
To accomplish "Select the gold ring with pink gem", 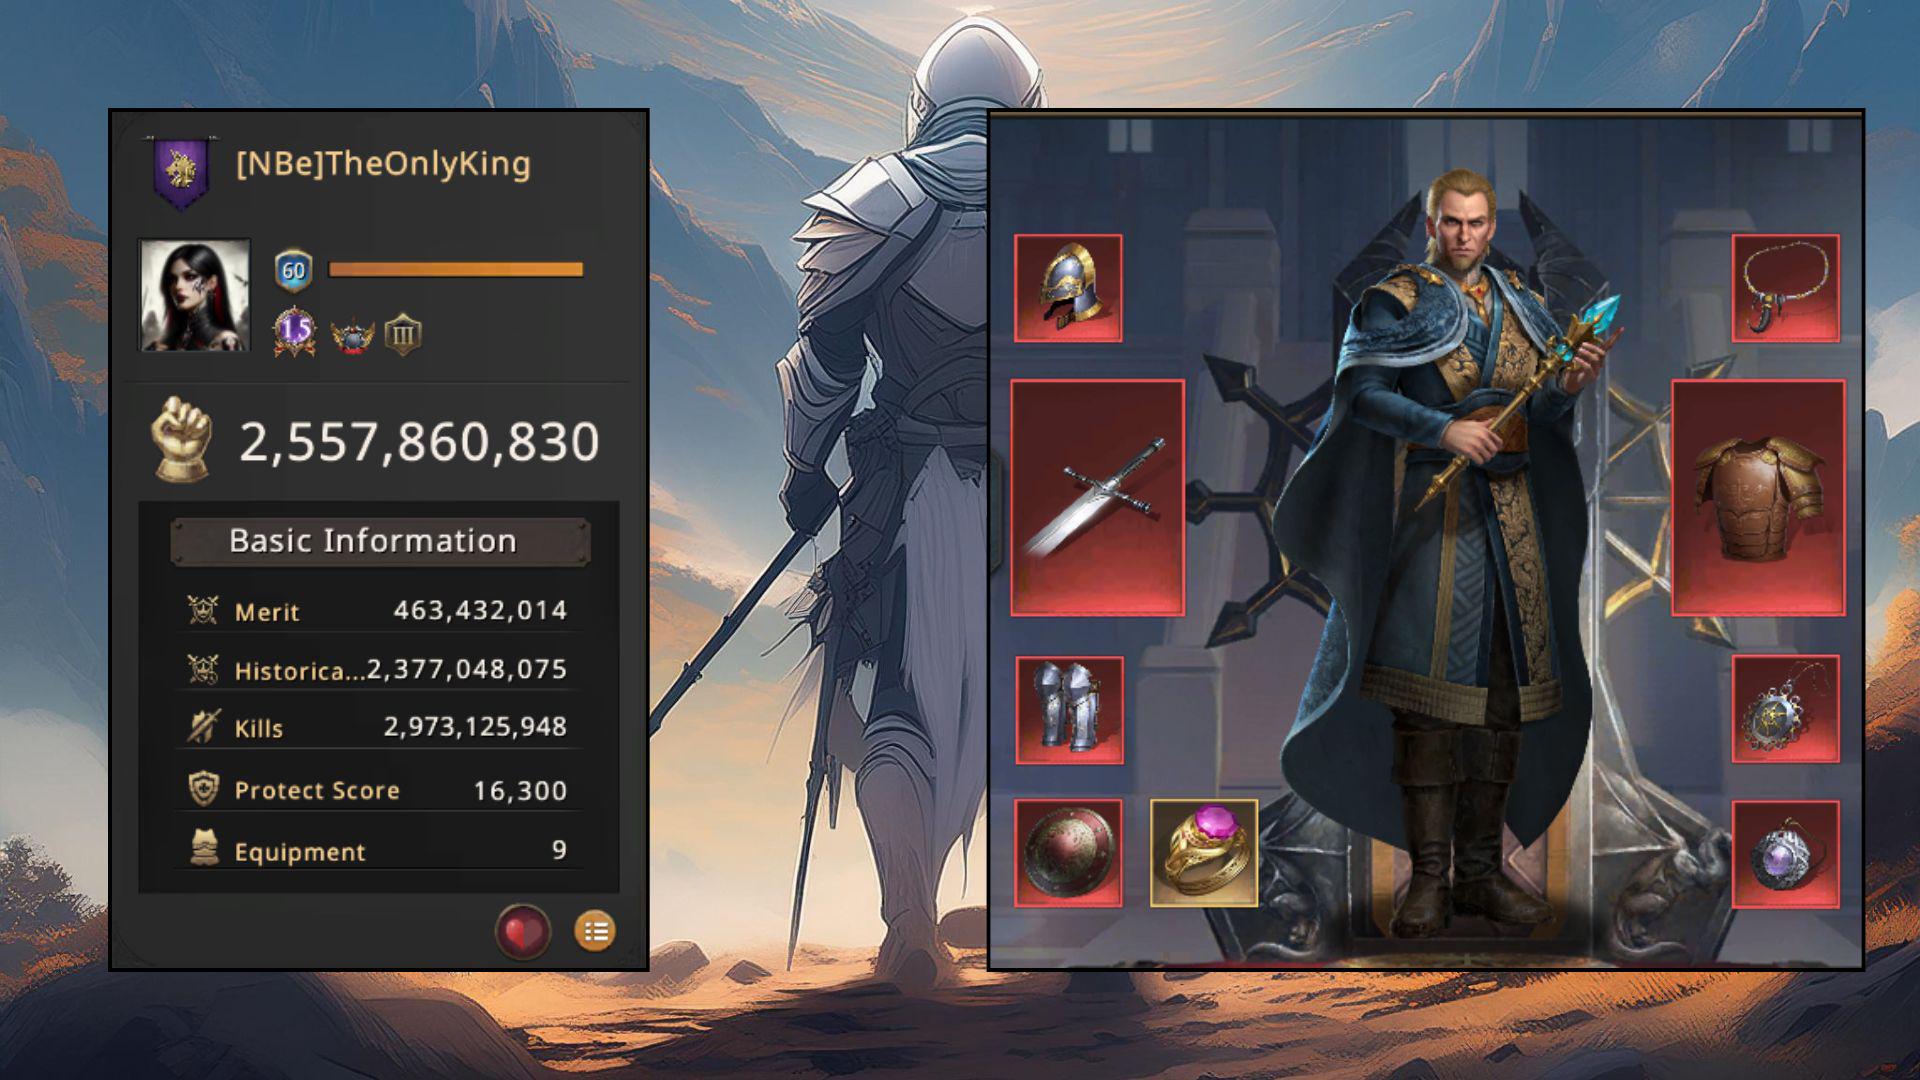I will 1204,853.
